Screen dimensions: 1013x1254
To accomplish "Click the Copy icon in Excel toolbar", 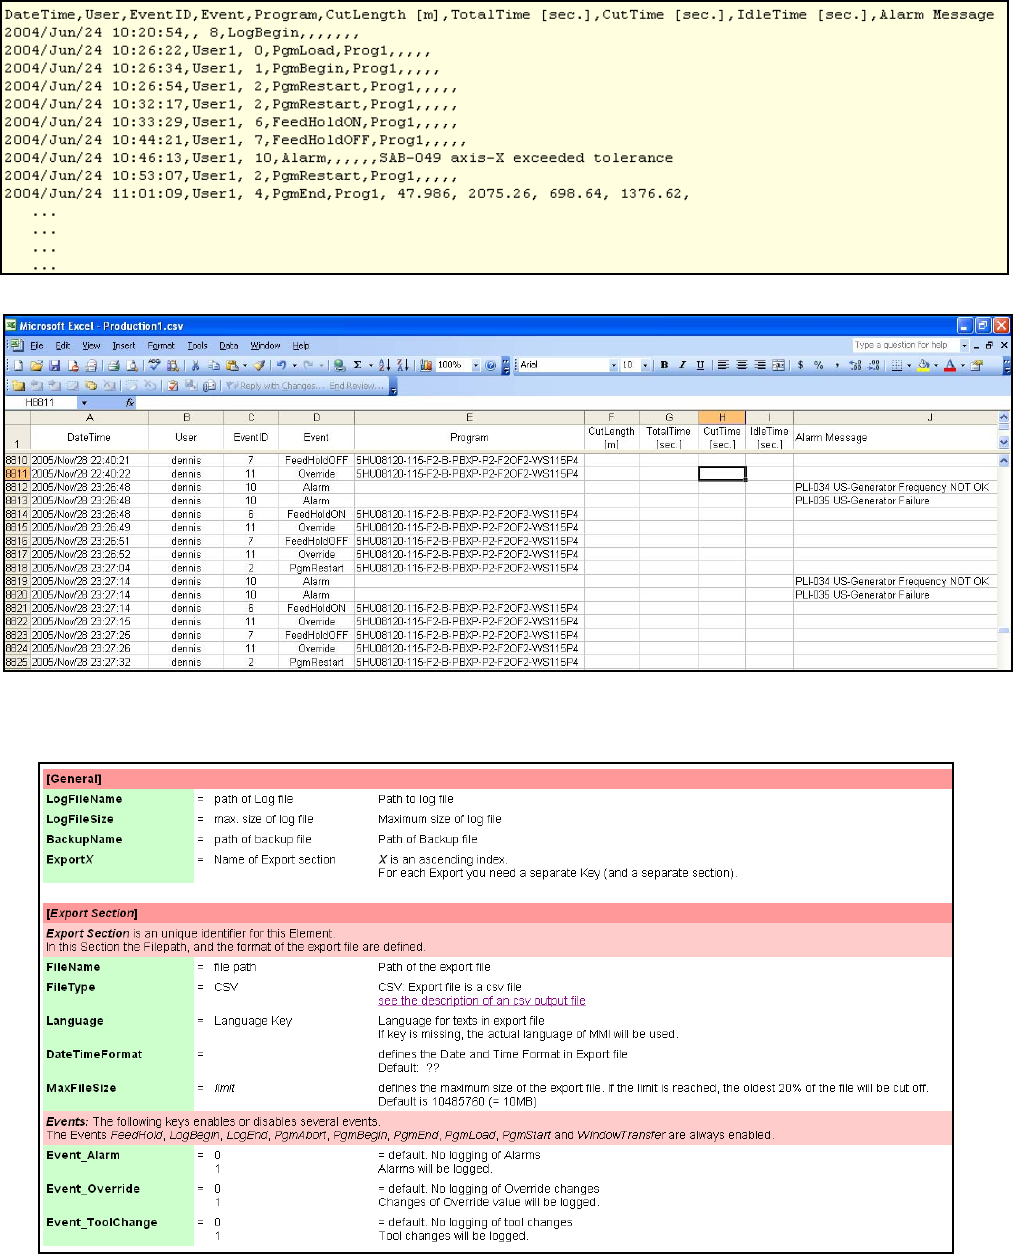I will 214,365.
